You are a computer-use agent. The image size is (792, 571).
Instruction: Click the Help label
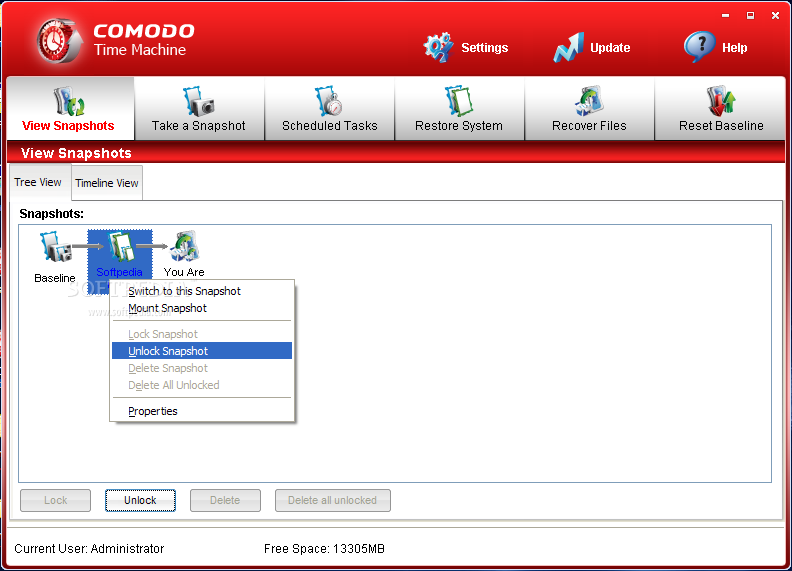click(x=734, y=48)
